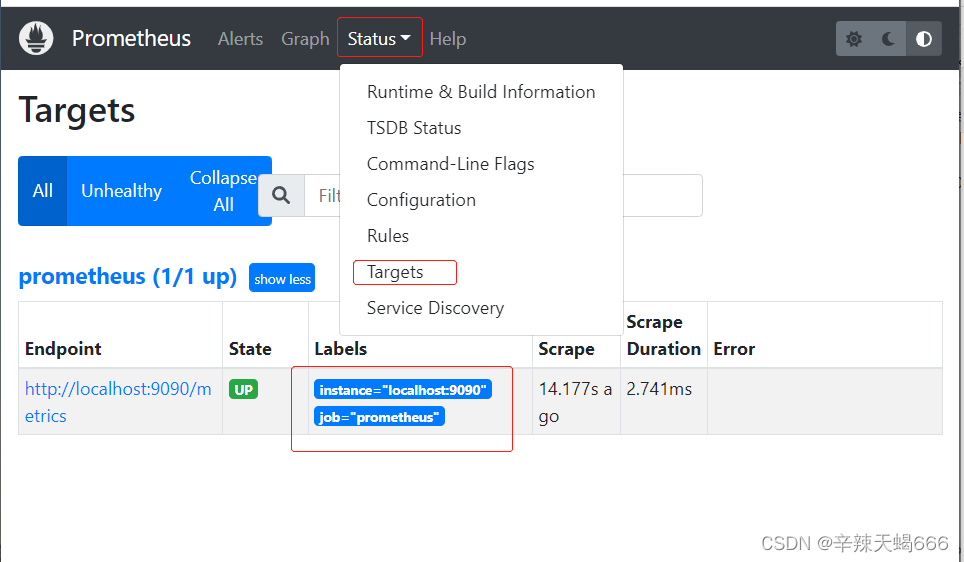Screen dimensions: 964x562
Task: Filter to Unhealthy targets
Action: pyautogui.click(x=122, y=191)
